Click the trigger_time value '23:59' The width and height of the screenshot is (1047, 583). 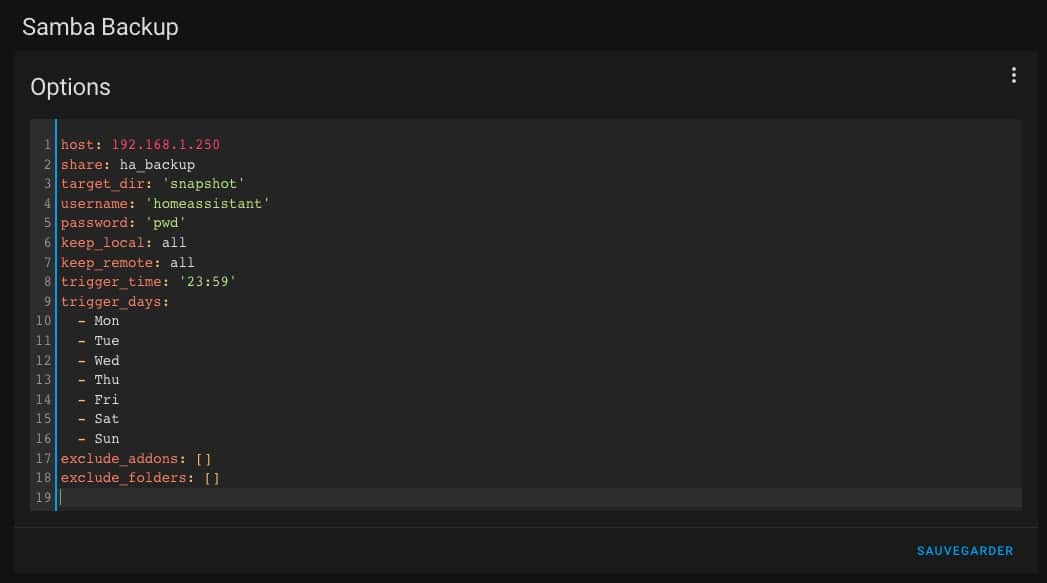[x=208, y=282]
